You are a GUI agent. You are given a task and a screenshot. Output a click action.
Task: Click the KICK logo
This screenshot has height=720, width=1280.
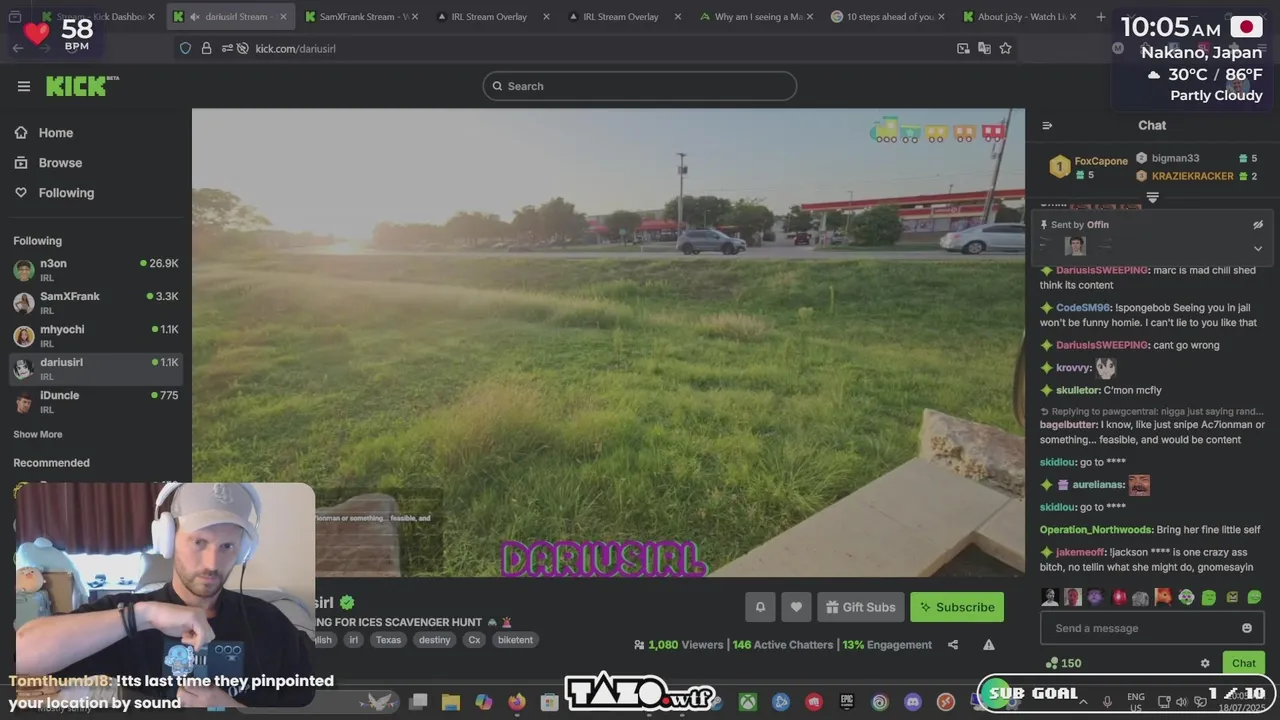tap(81, 86)
